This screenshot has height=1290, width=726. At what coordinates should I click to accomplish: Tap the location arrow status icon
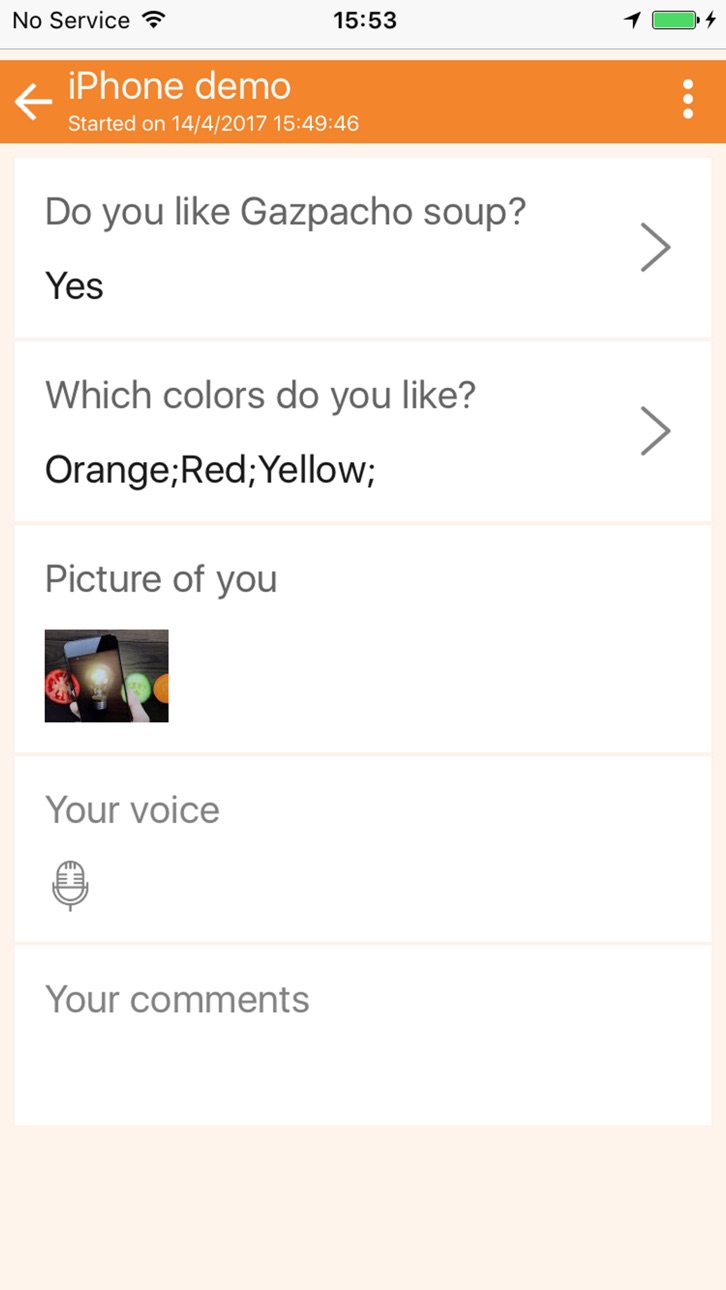point(632,20)
